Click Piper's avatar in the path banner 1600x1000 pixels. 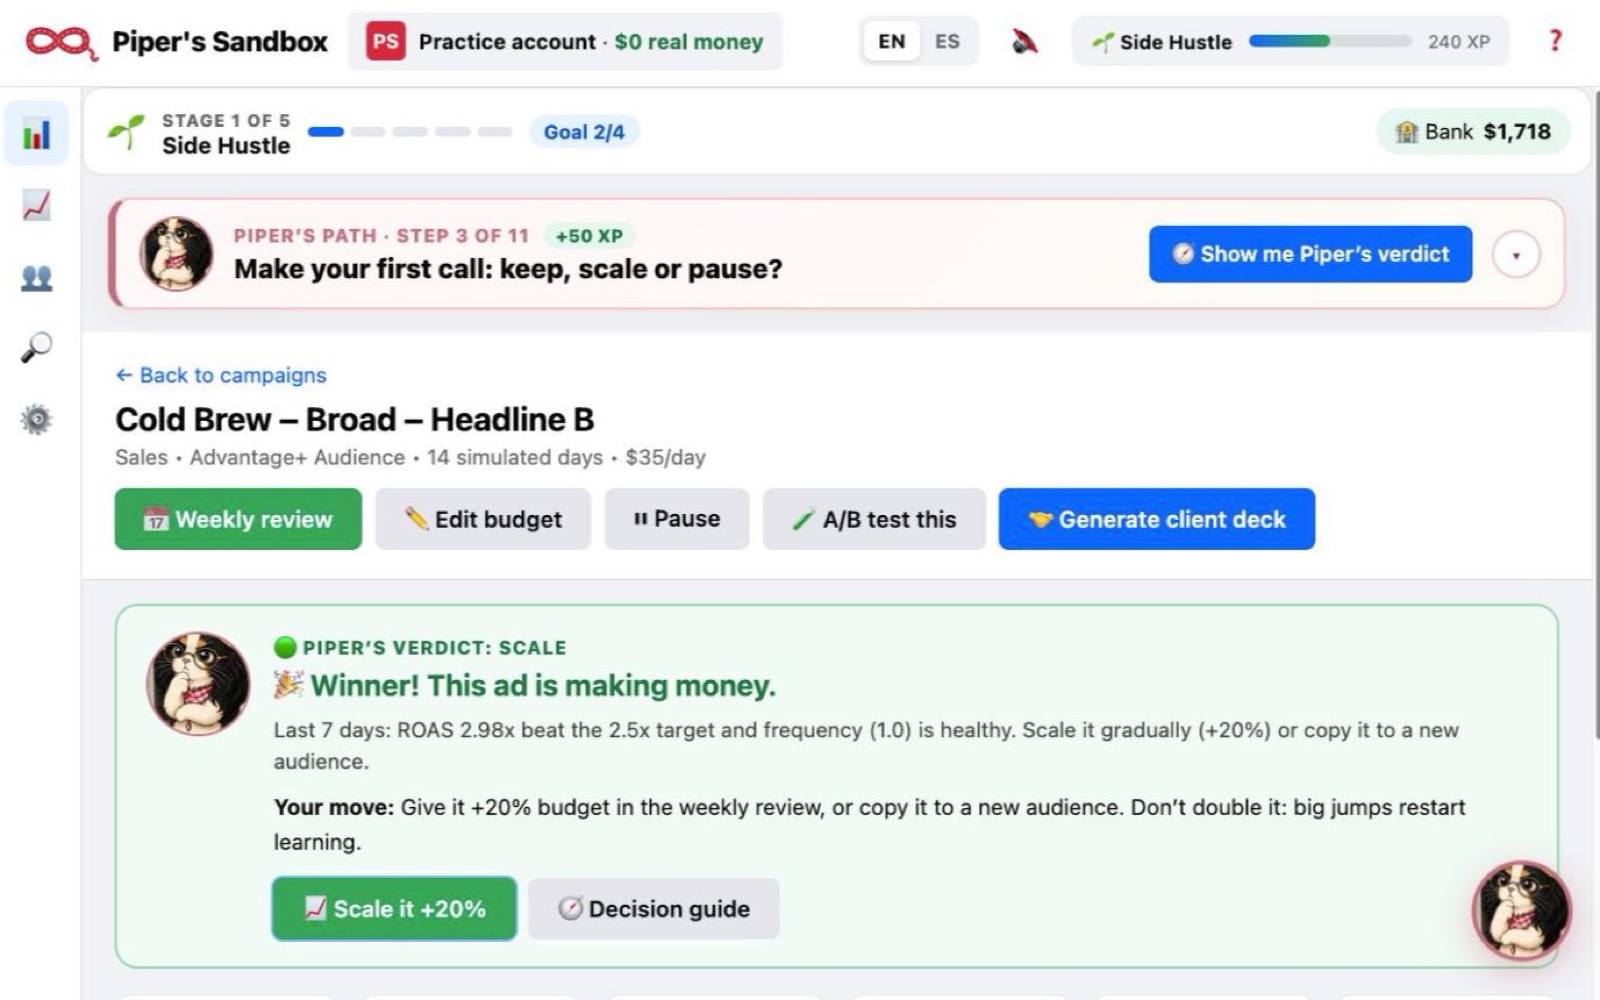[x=176, y=254]
